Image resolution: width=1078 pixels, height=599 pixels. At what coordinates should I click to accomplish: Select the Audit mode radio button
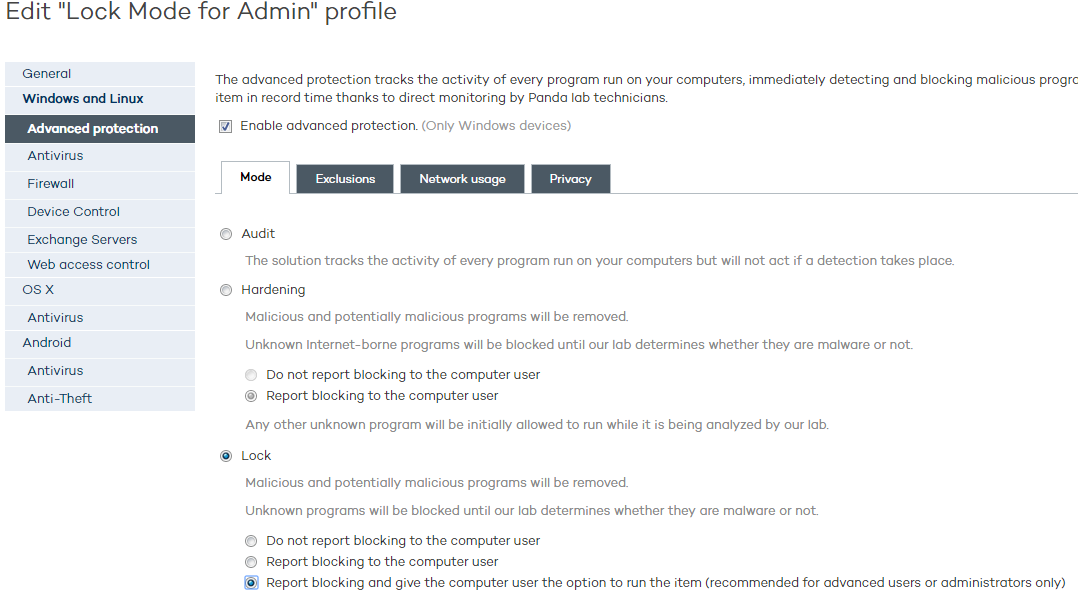(x=226, y=234)
